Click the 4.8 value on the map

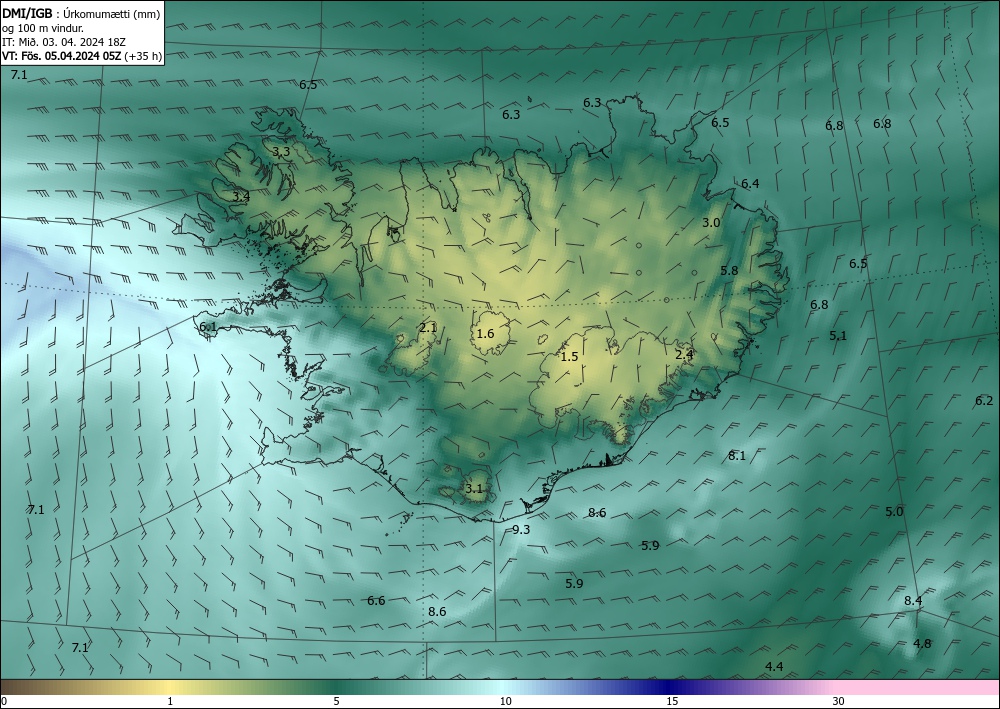click(x=922, y=643)
